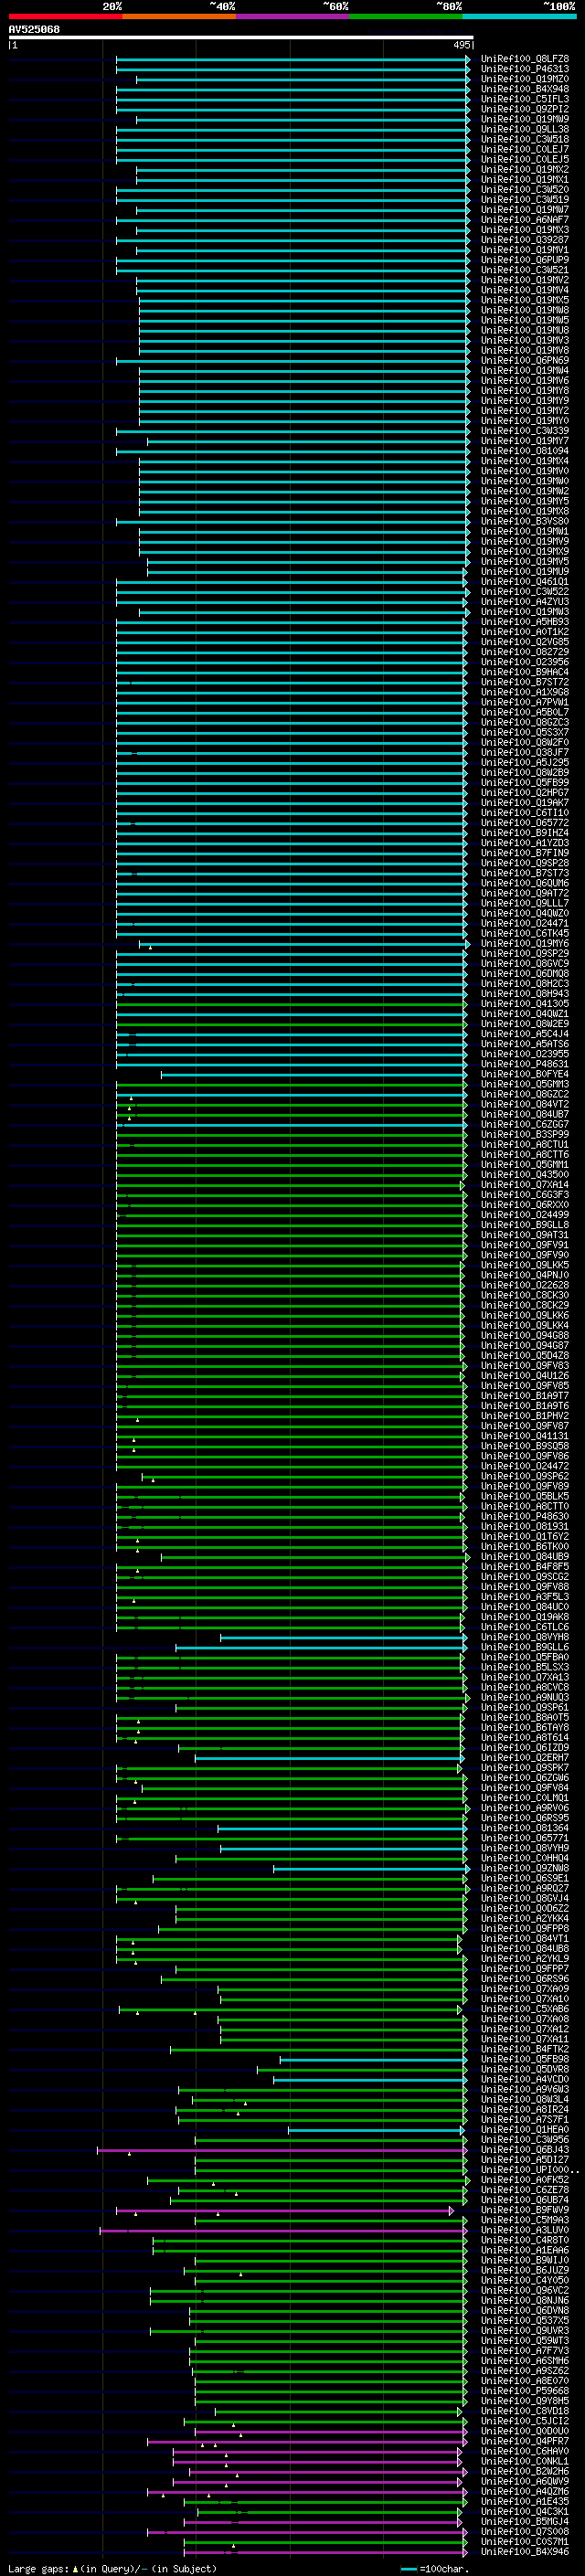Select hit label UniRef100_C3W520

[524, 189]
